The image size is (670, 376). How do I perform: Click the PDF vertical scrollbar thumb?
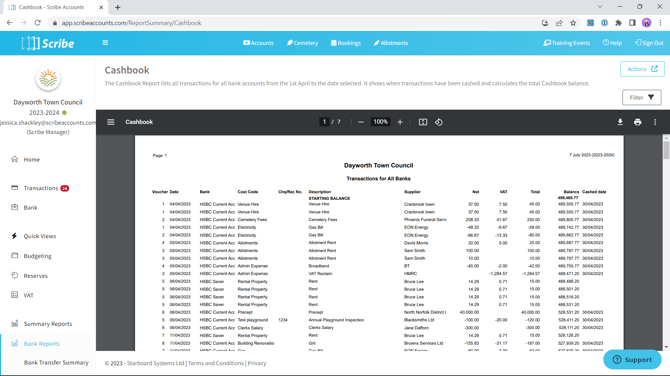(666, 150)
